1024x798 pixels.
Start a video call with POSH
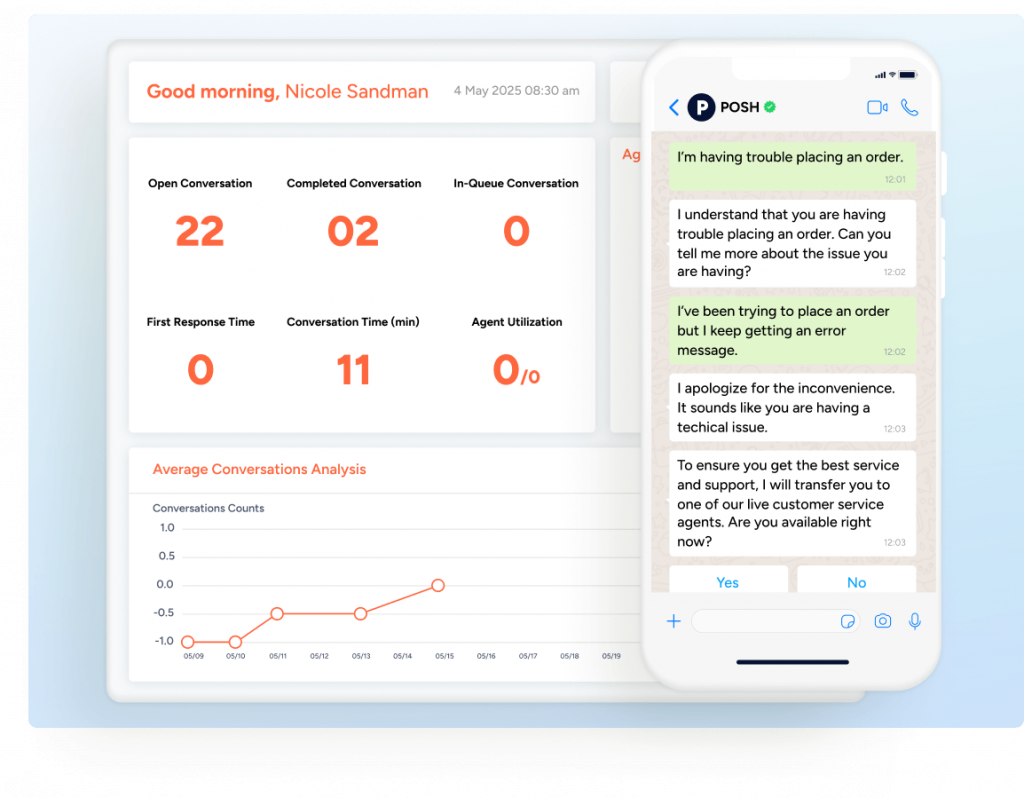(879, 107)
